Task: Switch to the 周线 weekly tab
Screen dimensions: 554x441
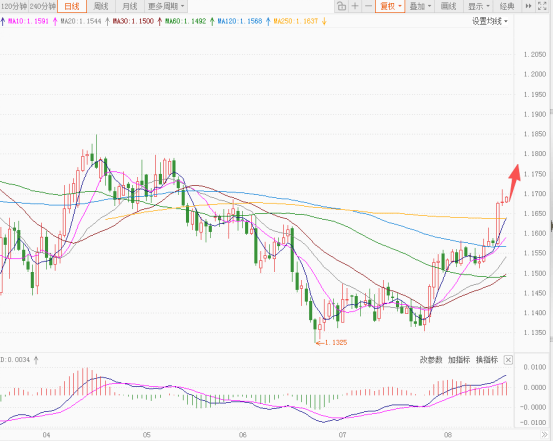Action: [x=101, y=6]
